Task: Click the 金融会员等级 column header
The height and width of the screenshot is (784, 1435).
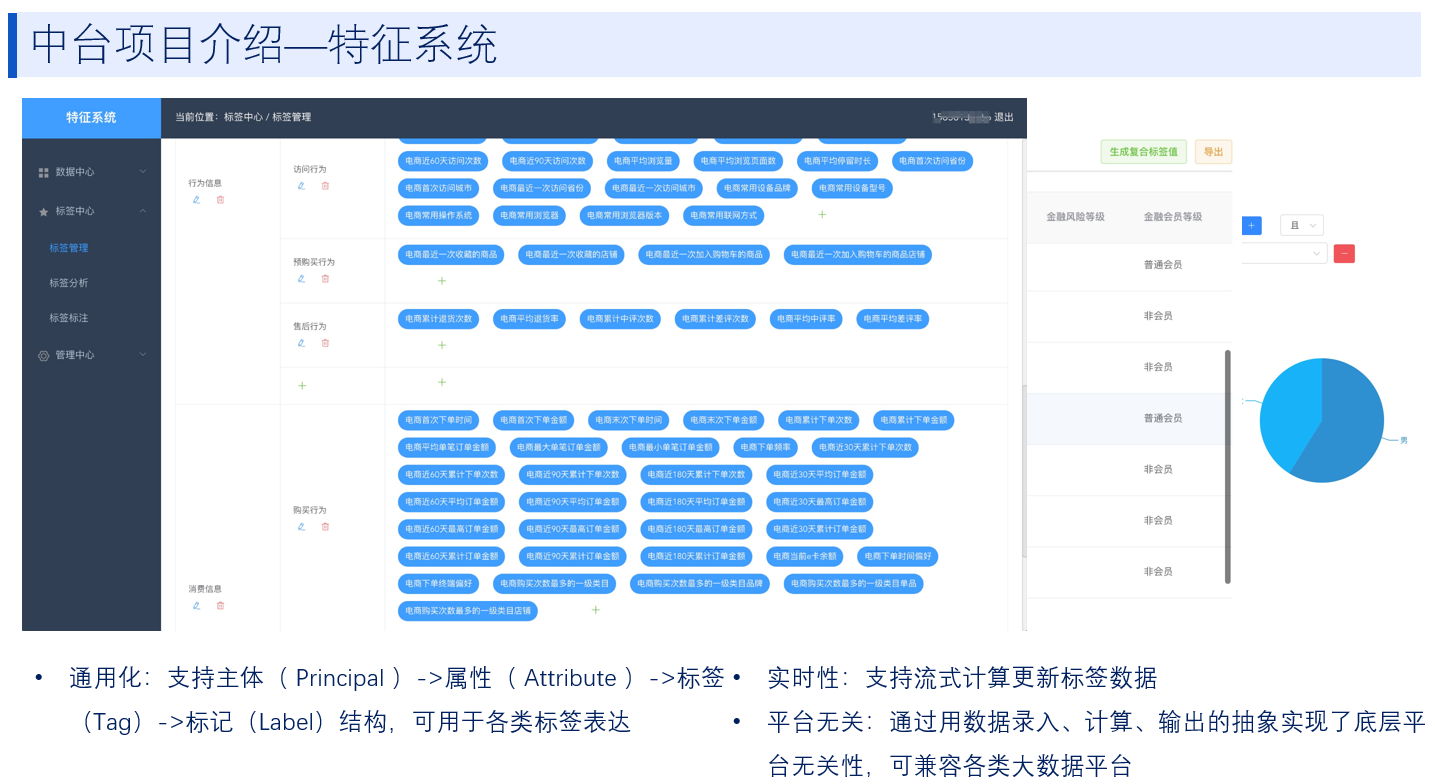Action: click(x=1173, y=217)
